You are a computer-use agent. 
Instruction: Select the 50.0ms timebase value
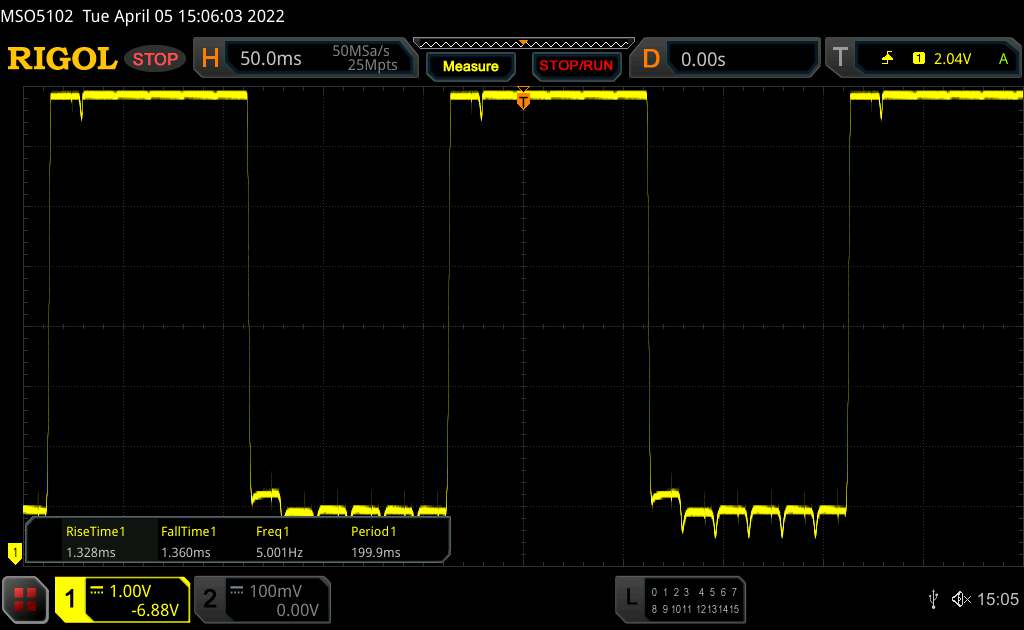point(270,59)
